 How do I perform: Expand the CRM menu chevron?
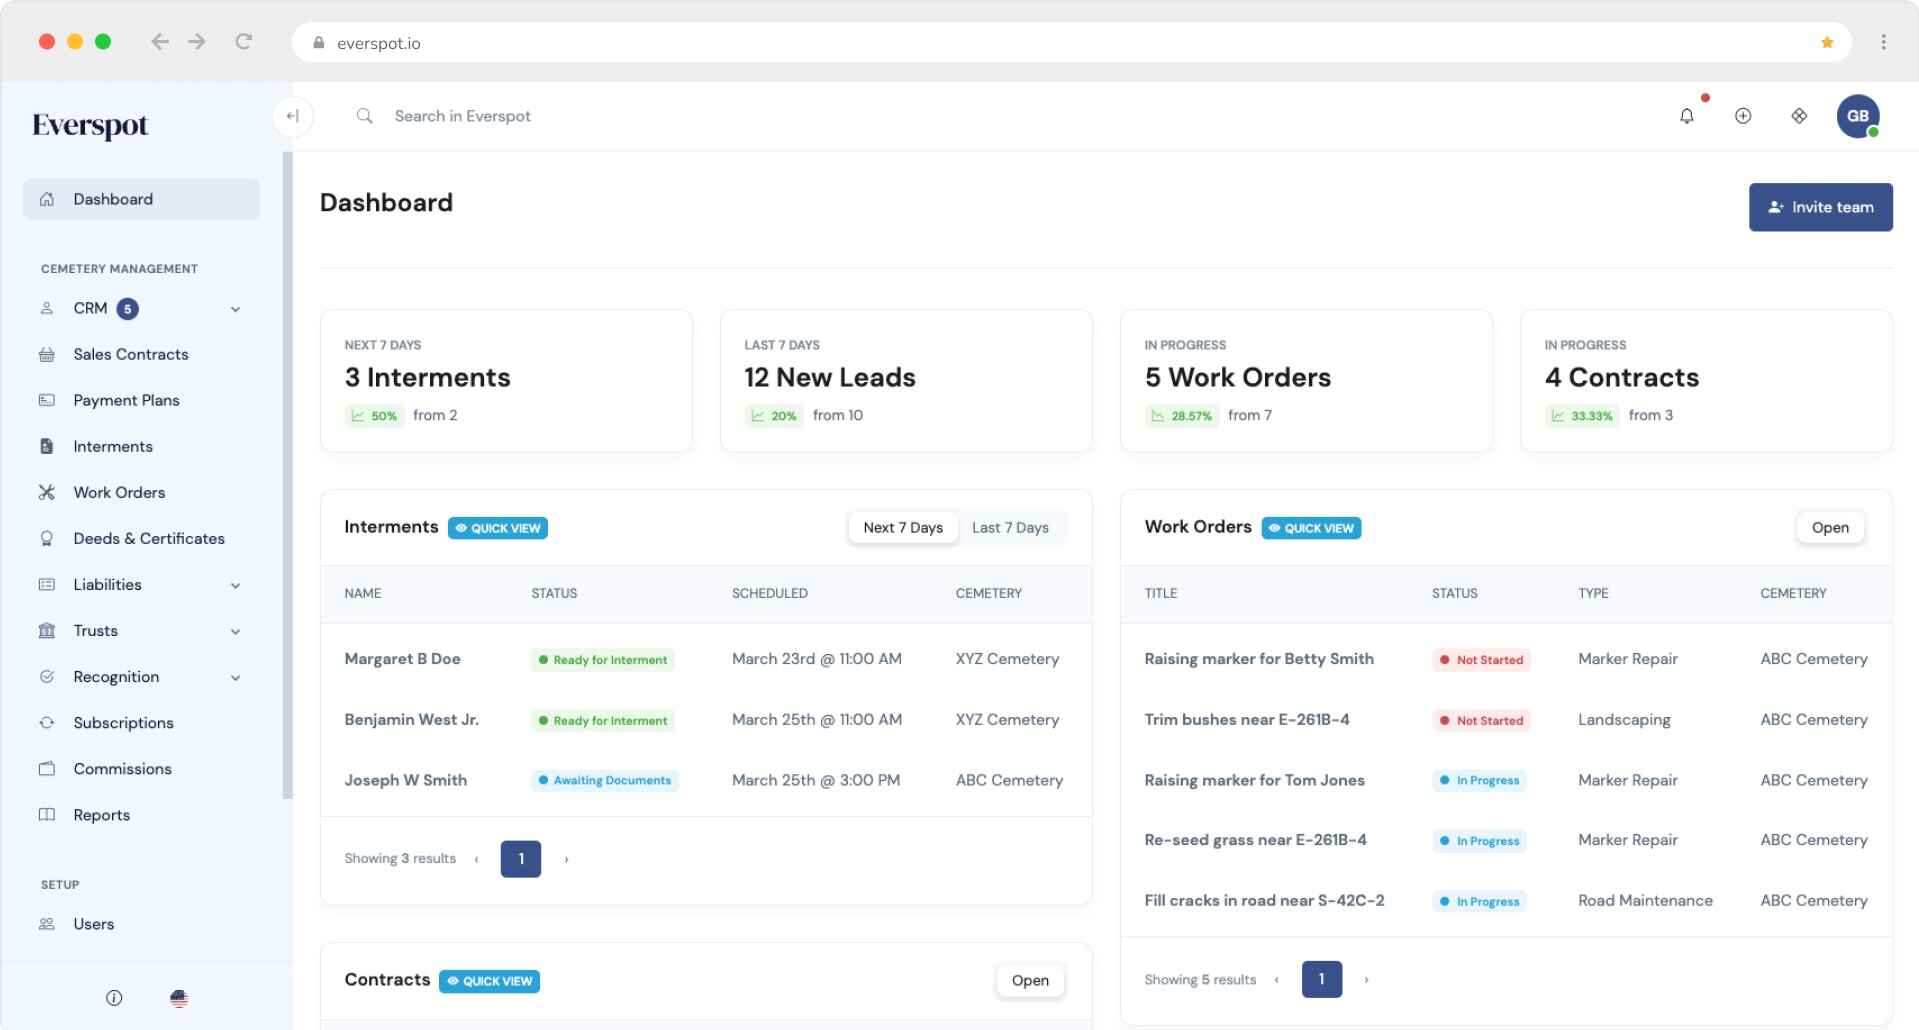[235, 309]
